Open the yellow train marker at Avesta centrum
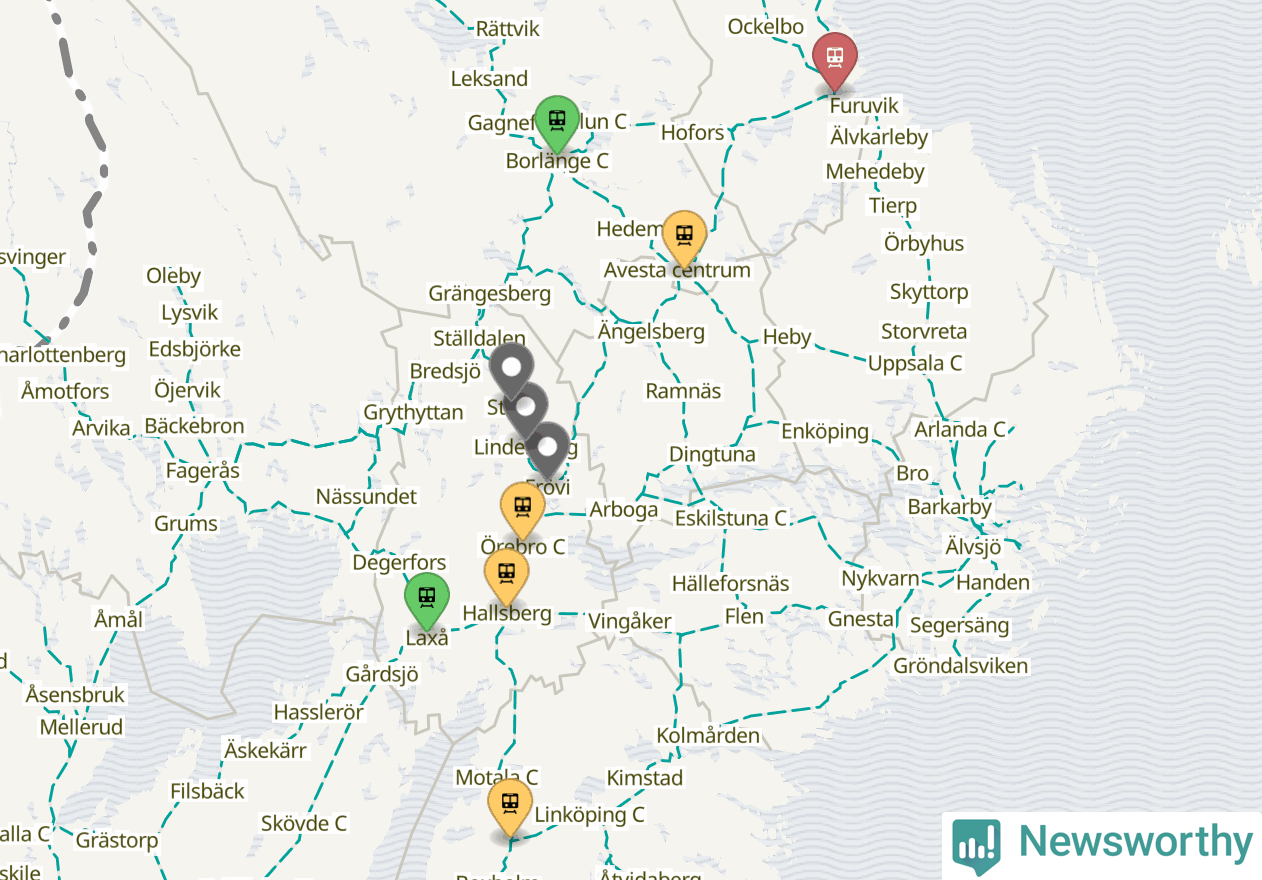1262x880 pixels. pos(684,239)
